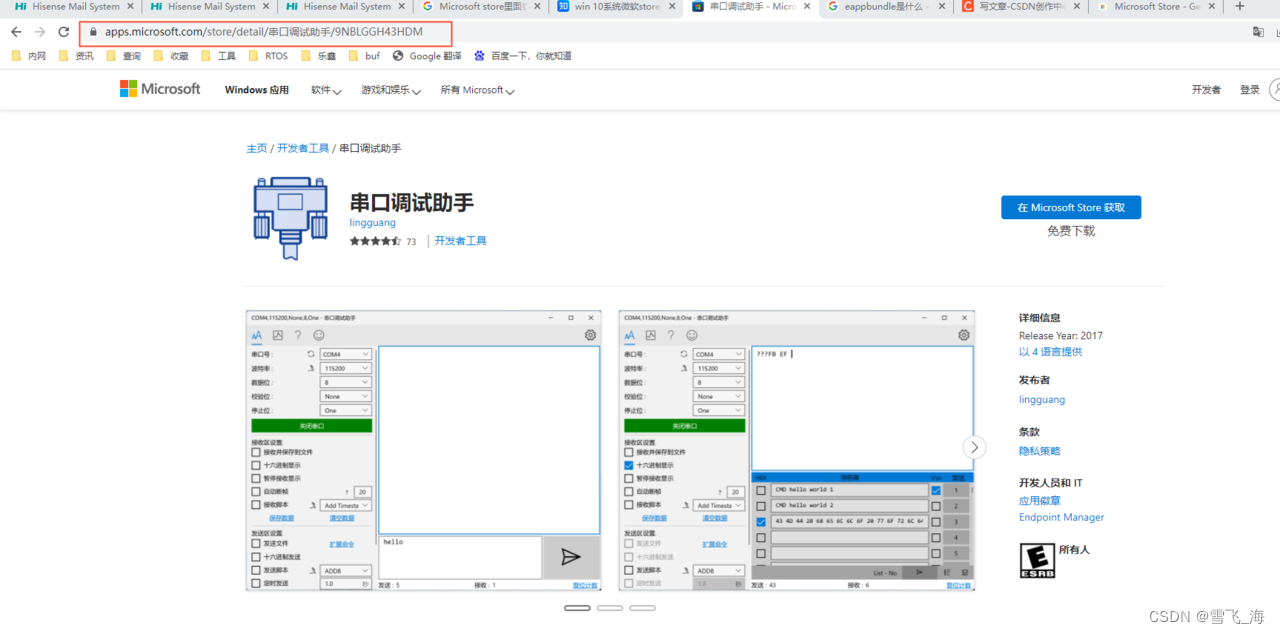Select the Windows 应用 menu item
The image size is (1280, 634).
click(257, 90)
